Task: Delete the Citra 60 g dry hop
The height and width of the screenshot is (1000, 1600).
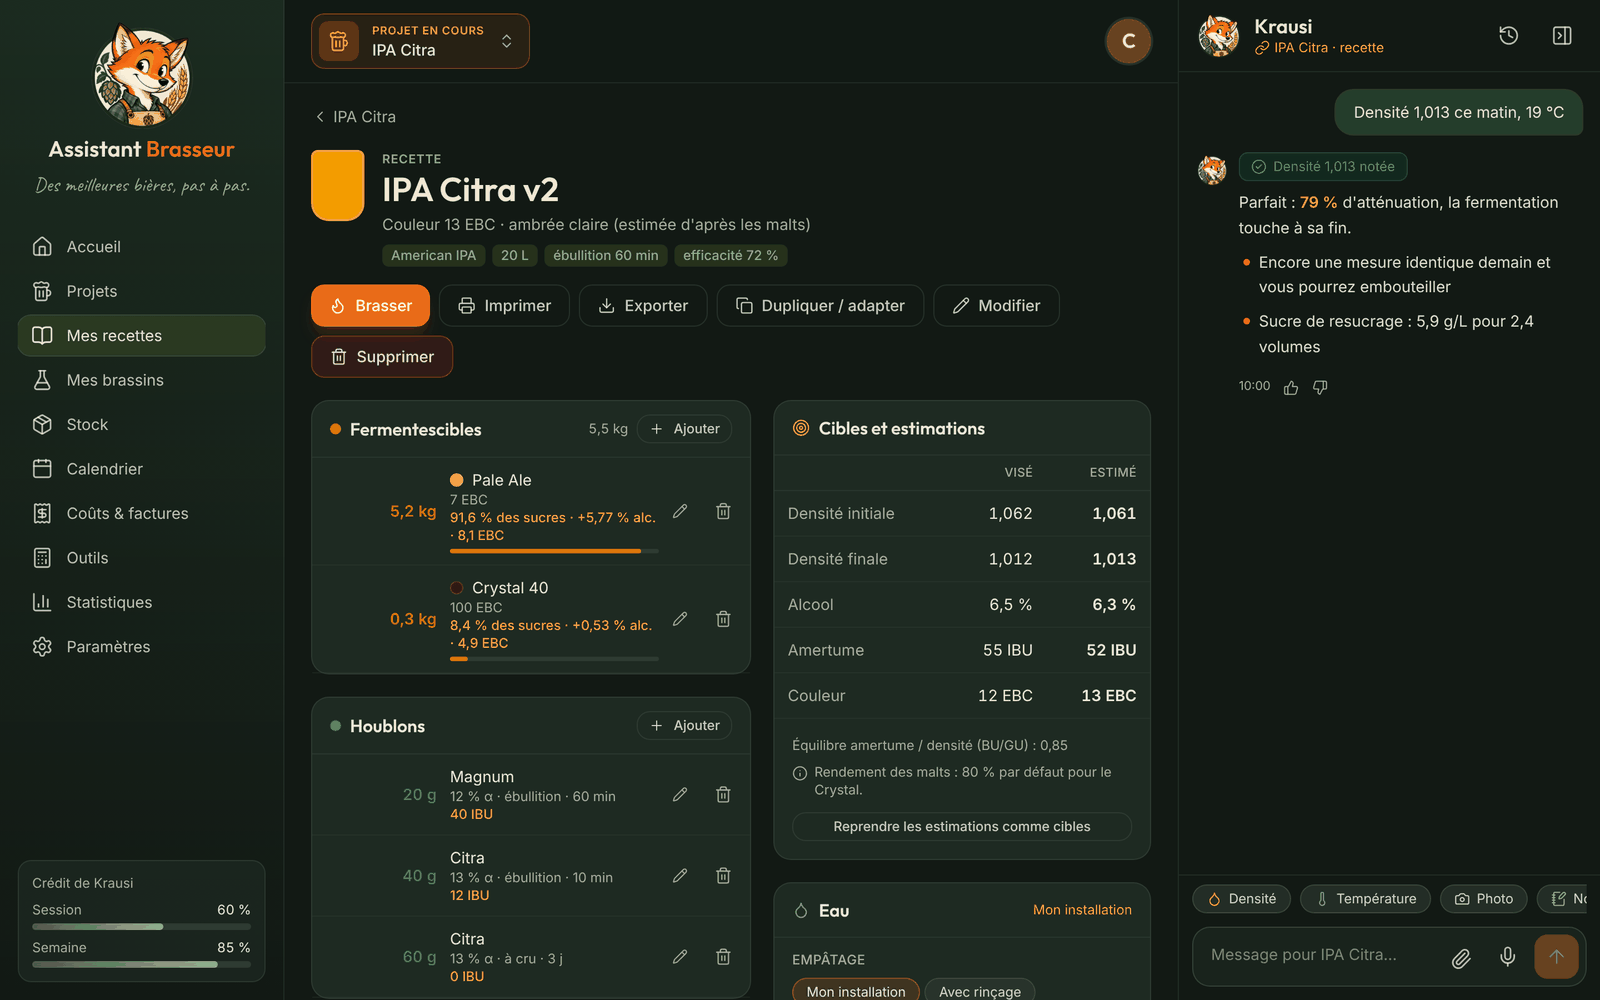Action: click(x=723, y=957)
